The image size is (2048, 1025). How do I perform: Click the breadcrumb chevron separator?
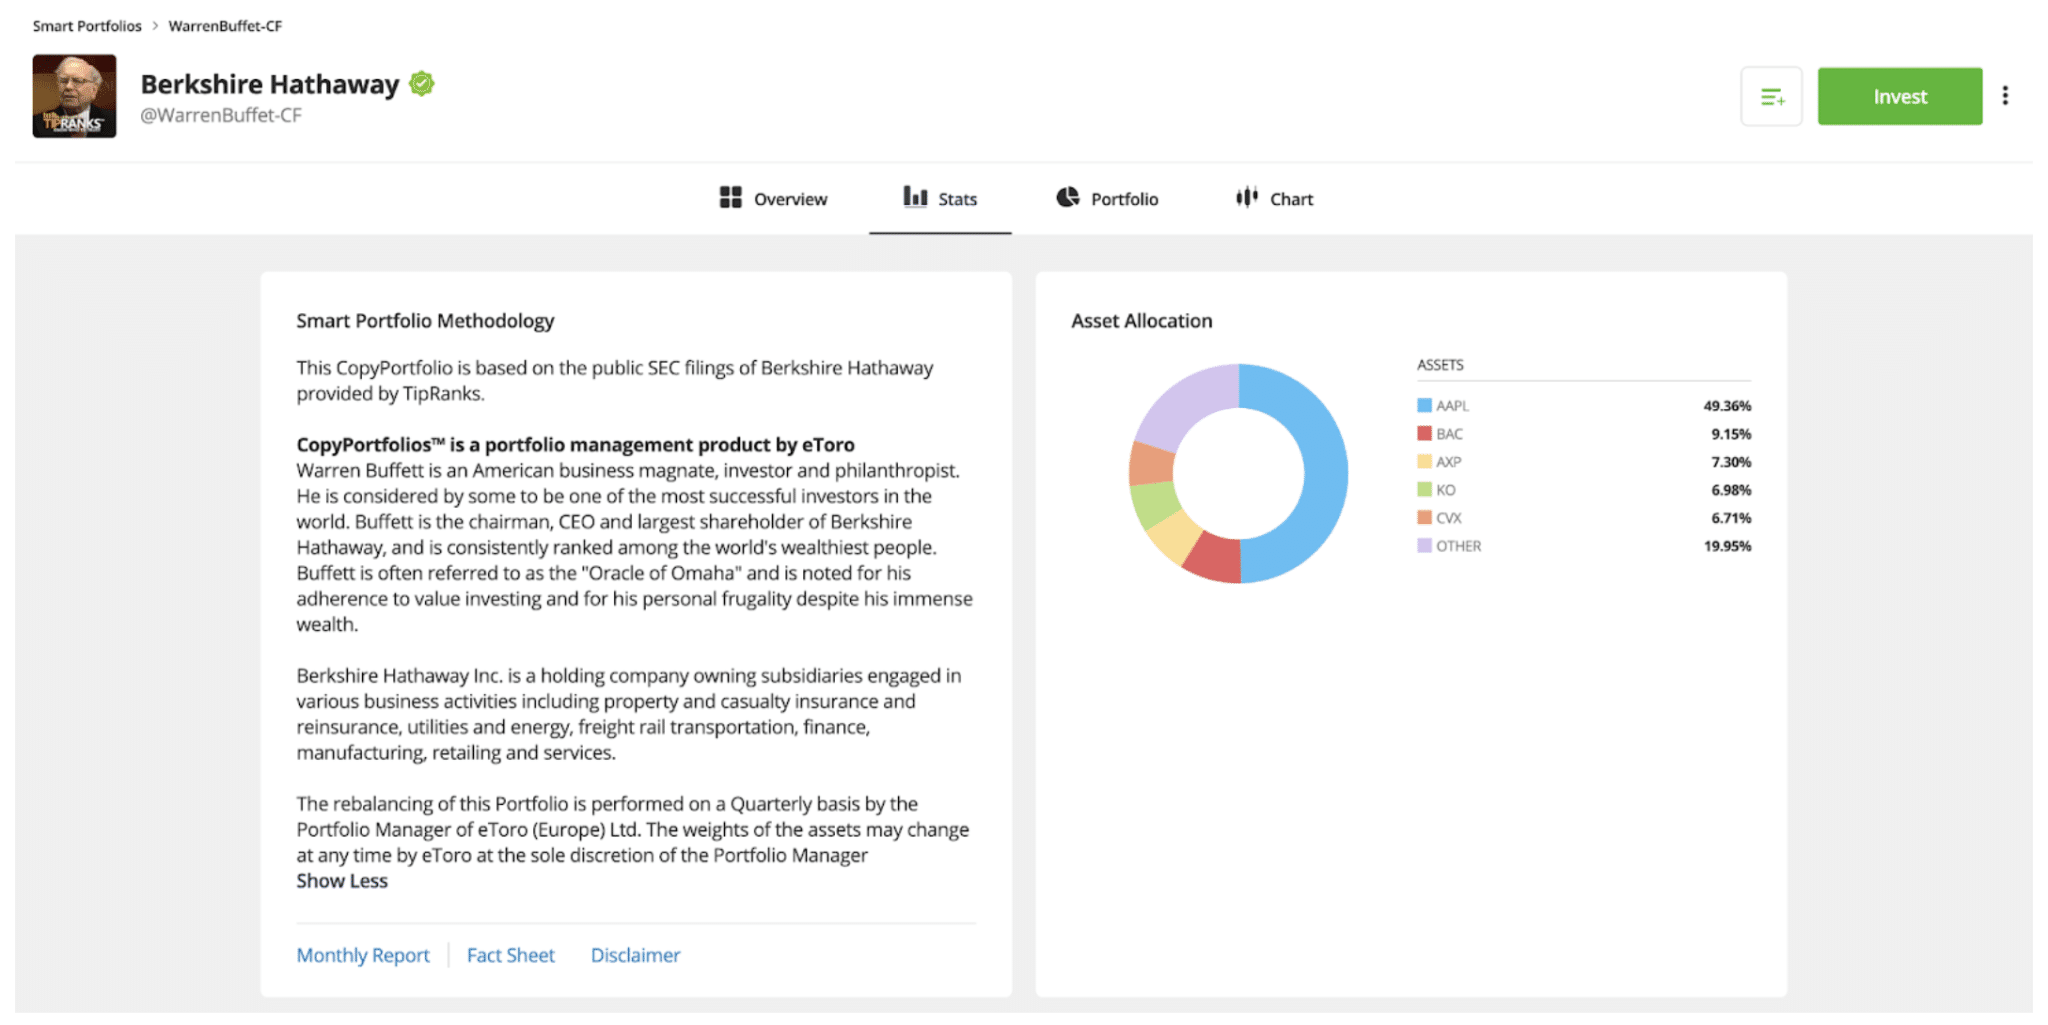155,26
